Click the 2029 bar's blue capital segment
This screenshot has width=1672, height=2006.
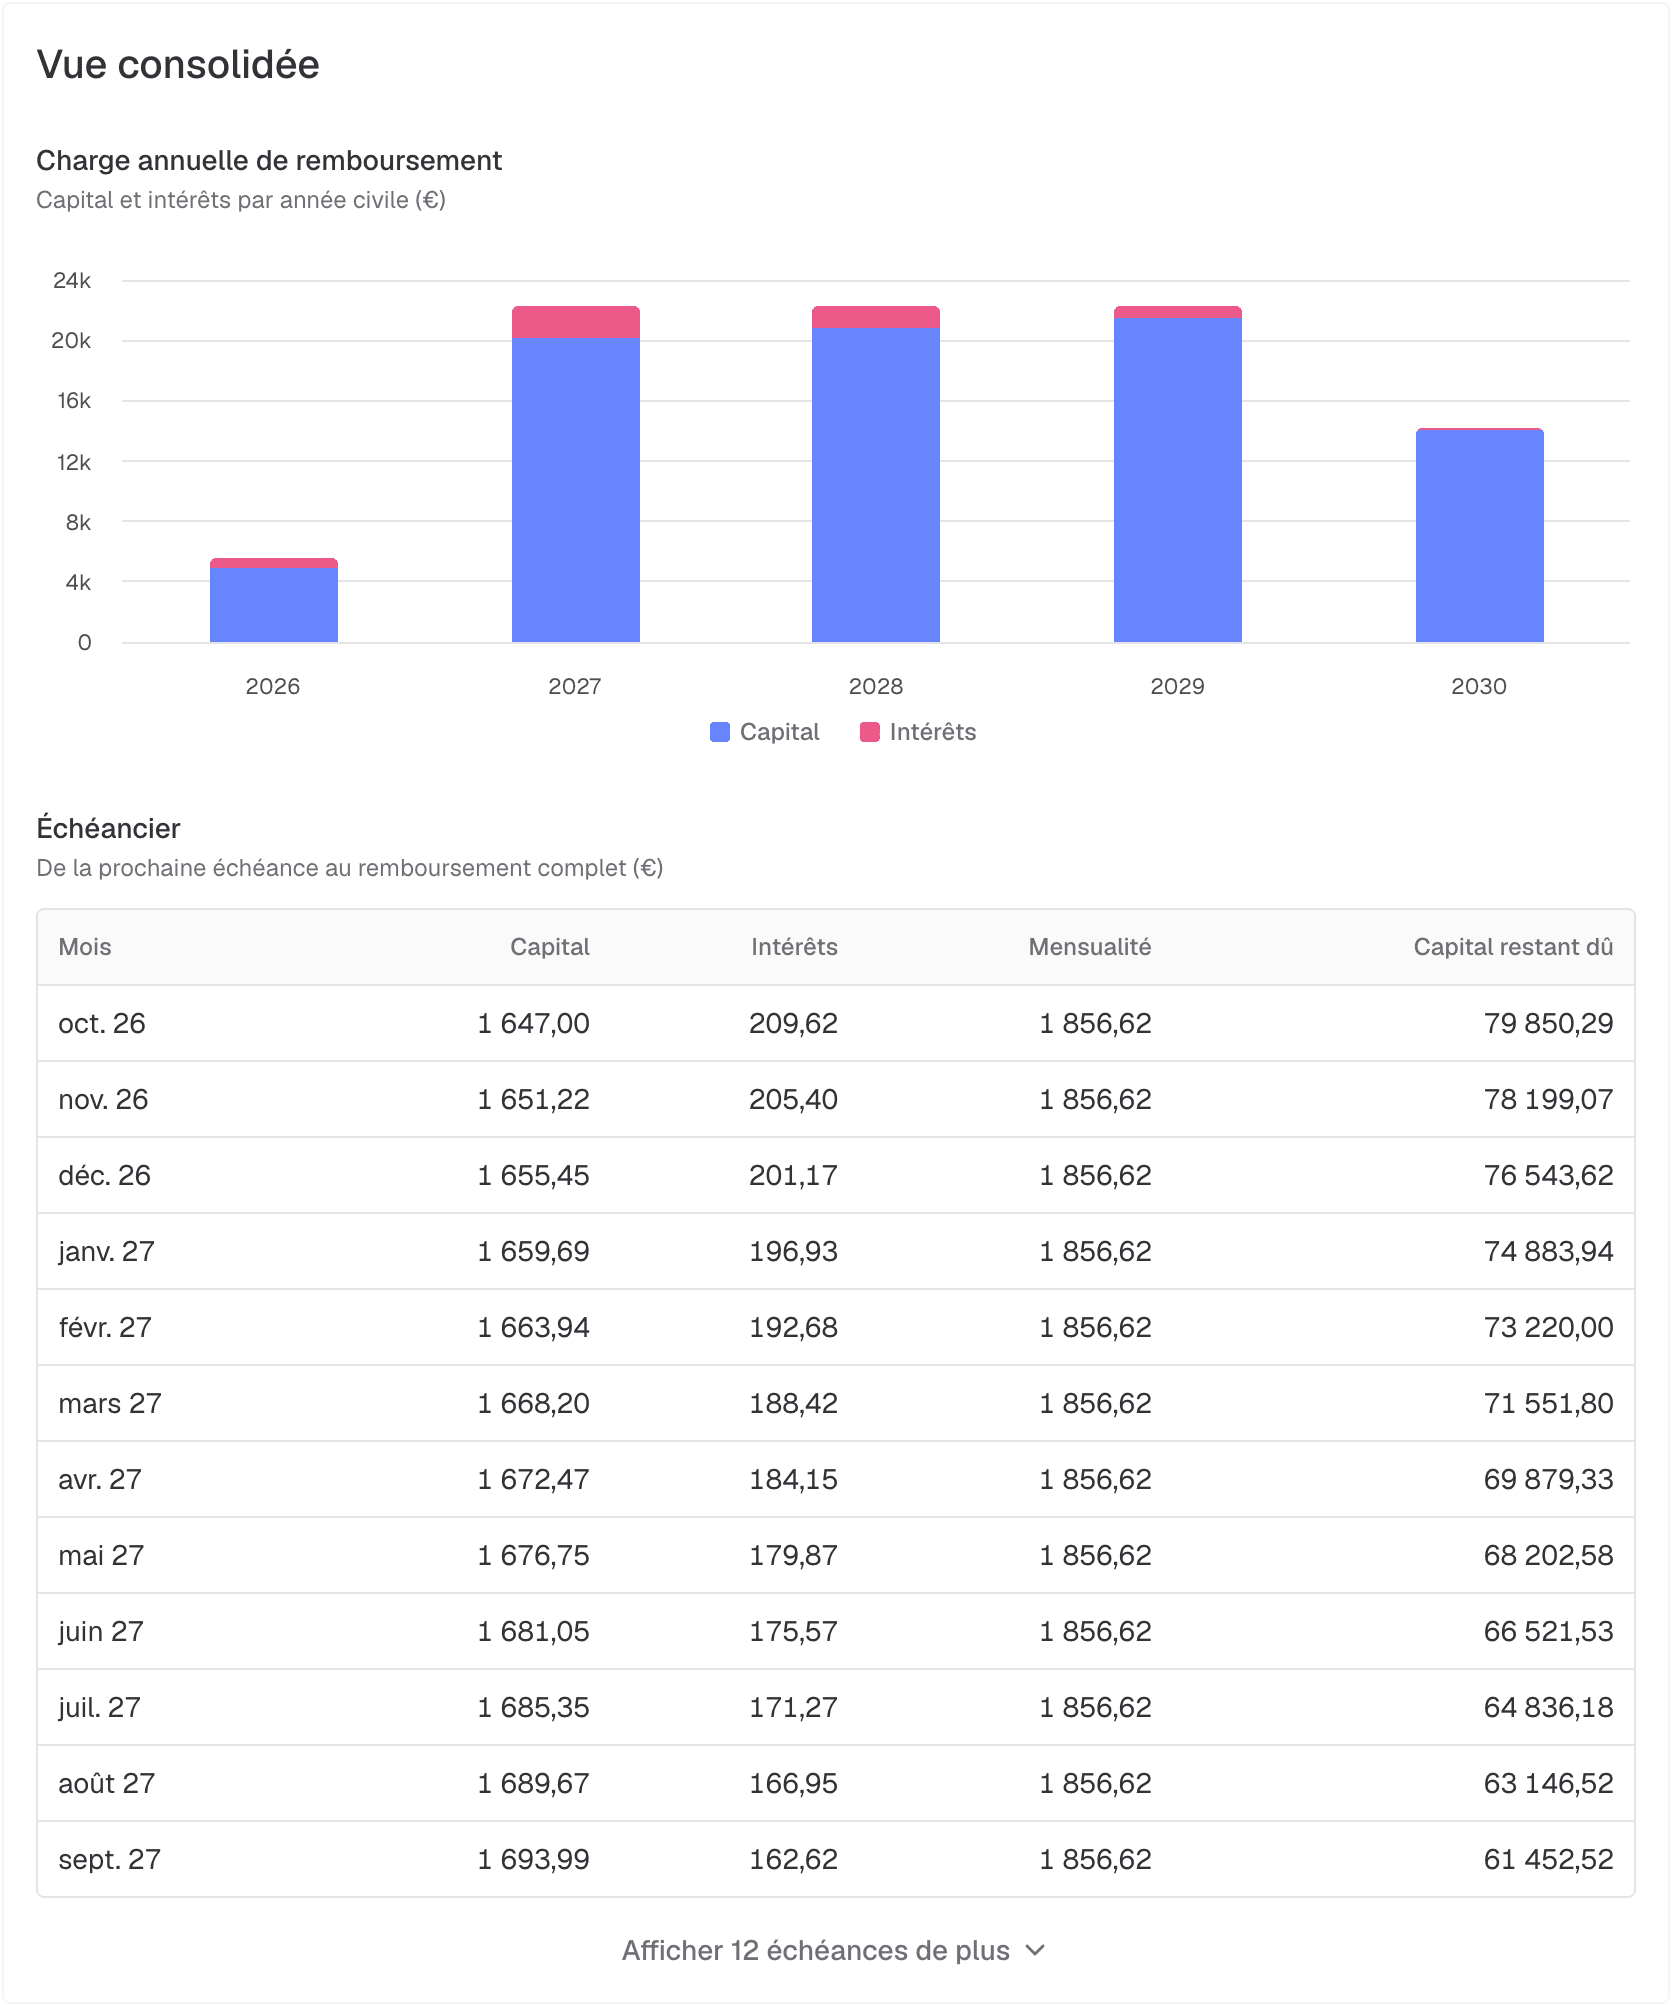pos(1178,480)
